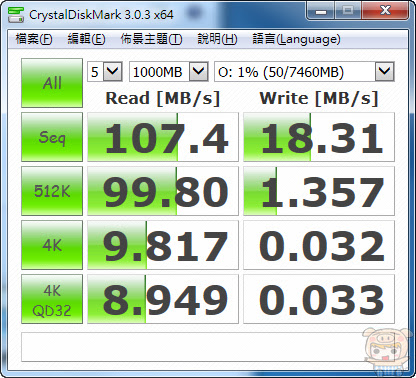
Task: Run all benchmarks with the All button
Action: tap(52, 83)
